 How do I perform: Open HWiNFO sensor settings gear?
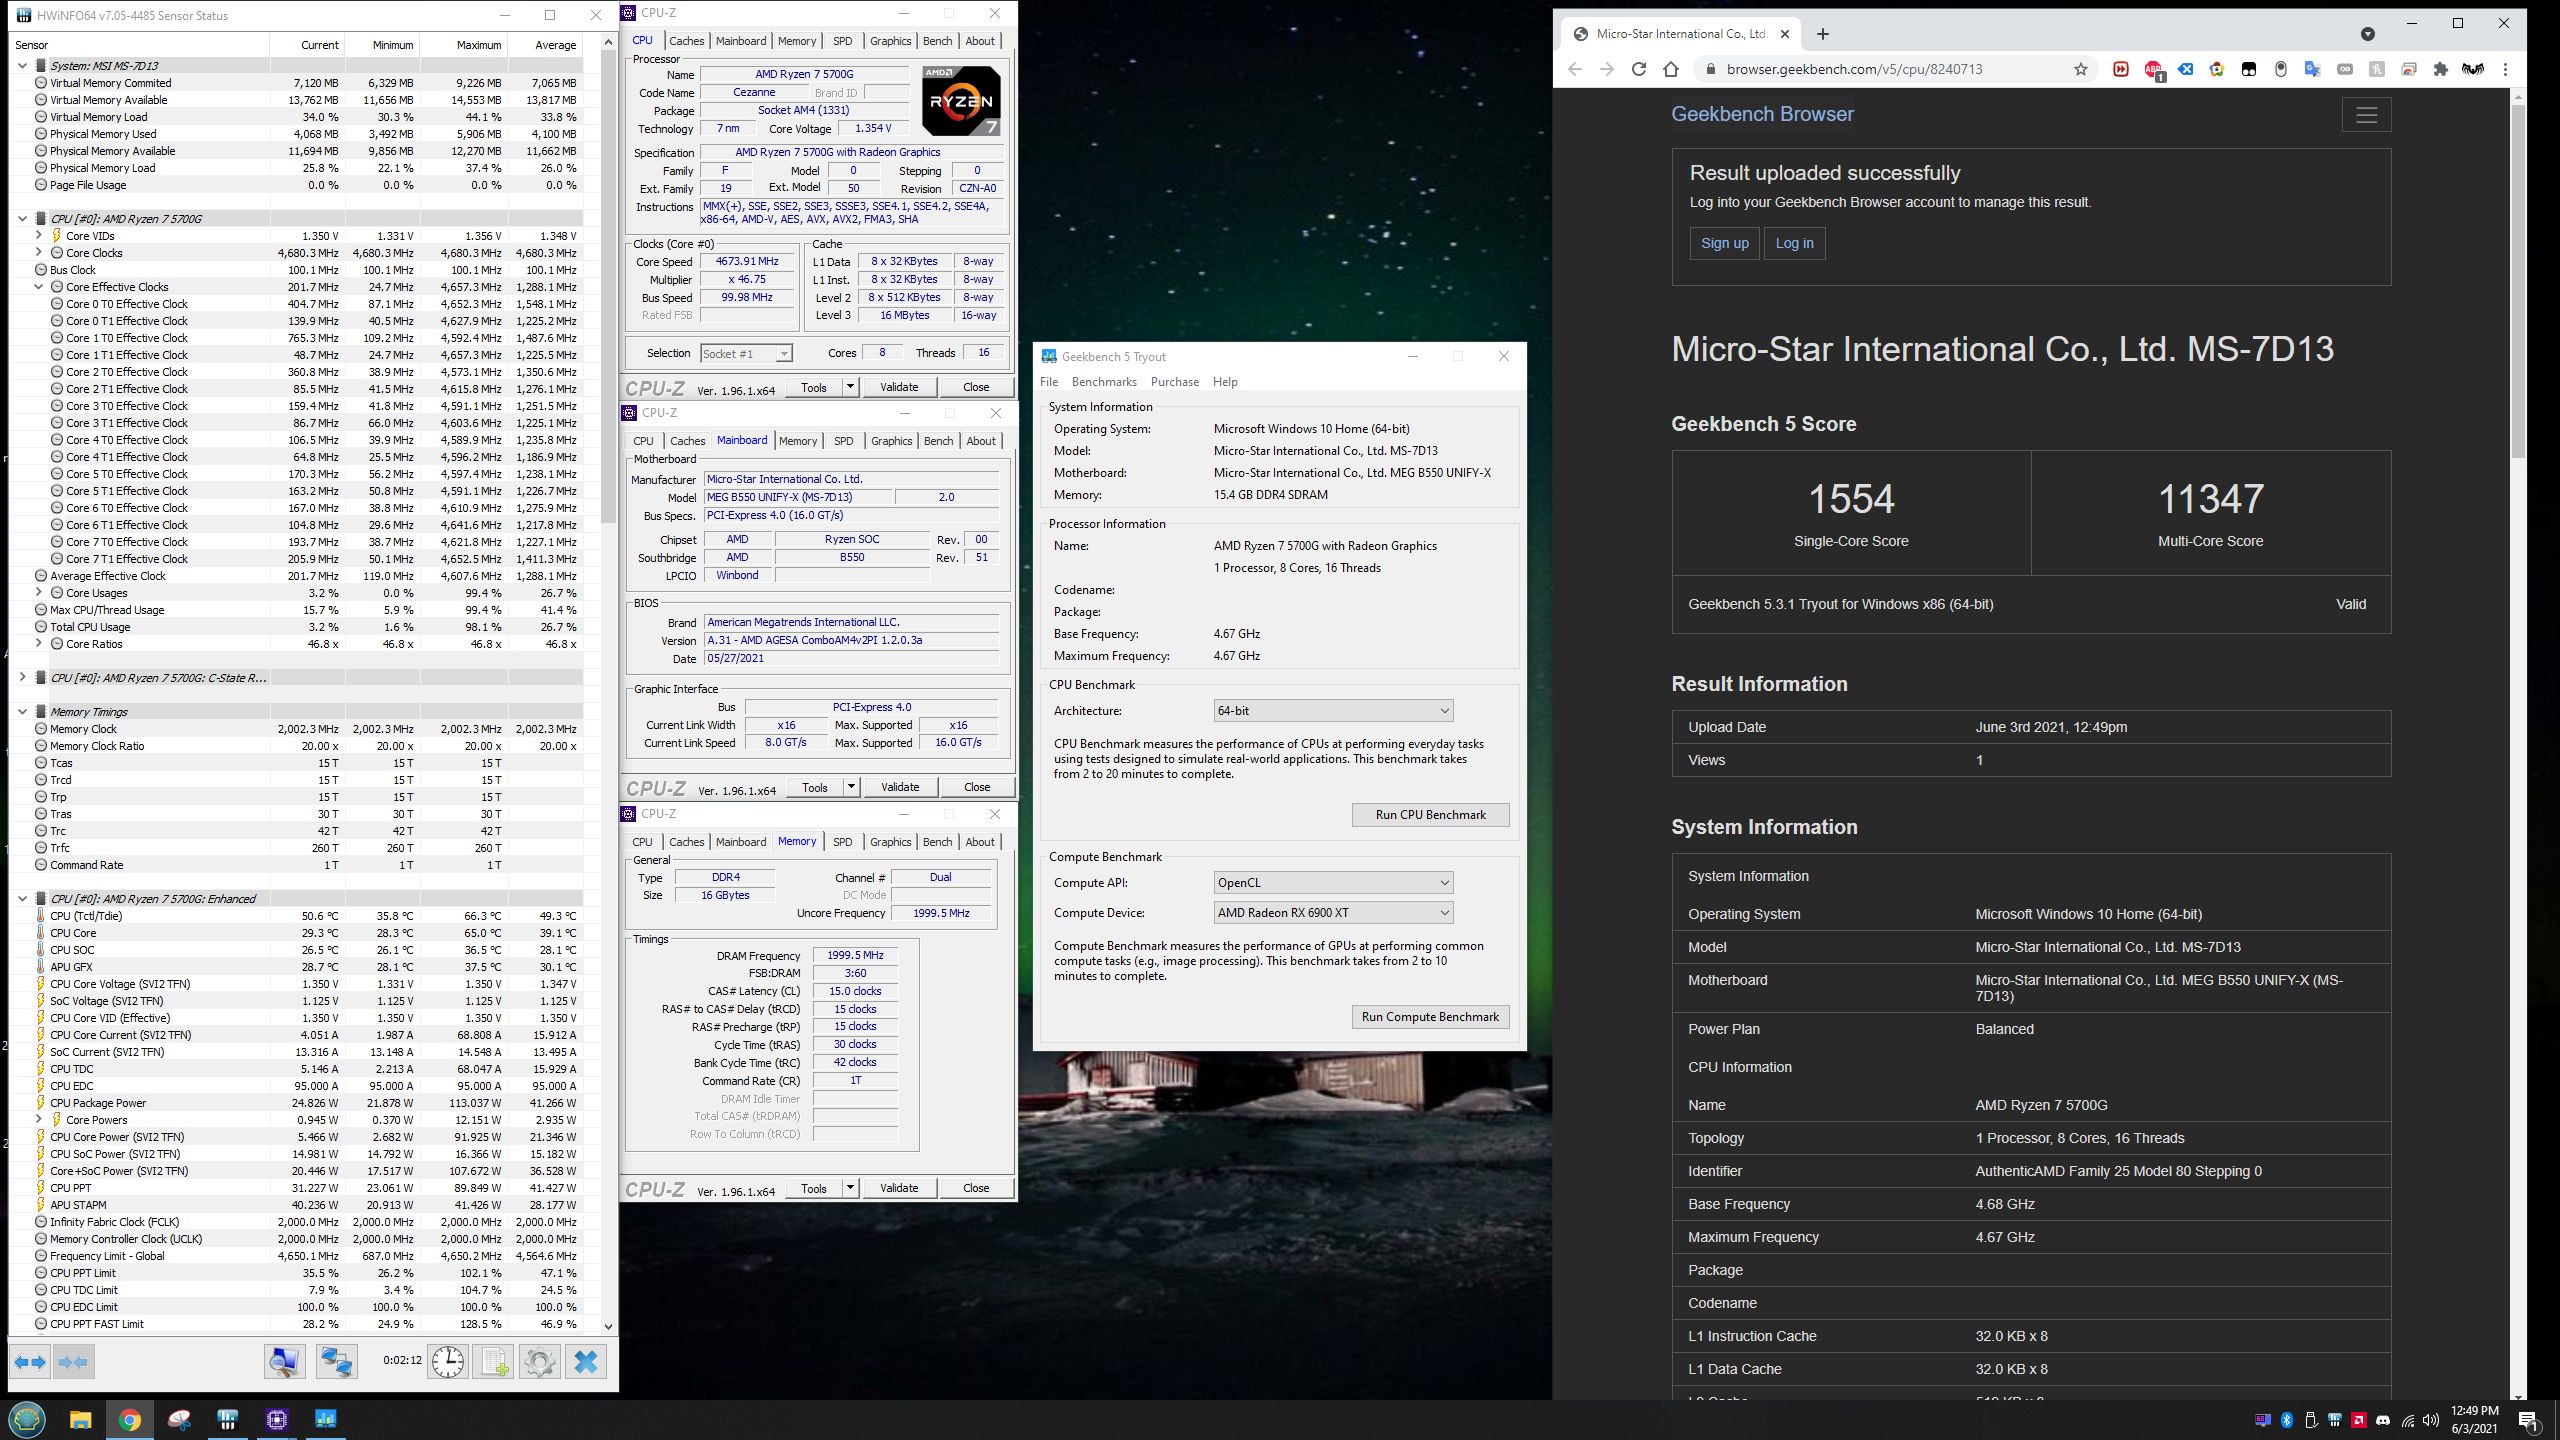point(539,1362)
